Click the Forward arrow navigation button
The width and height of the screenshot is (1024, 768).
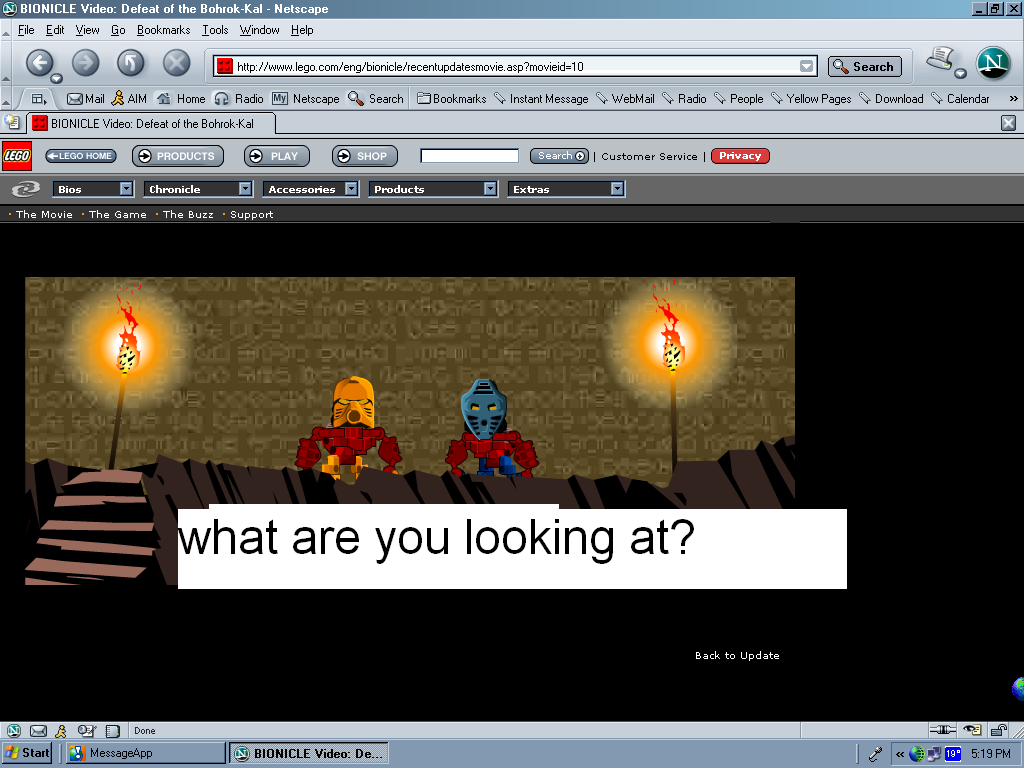[86, 63]
